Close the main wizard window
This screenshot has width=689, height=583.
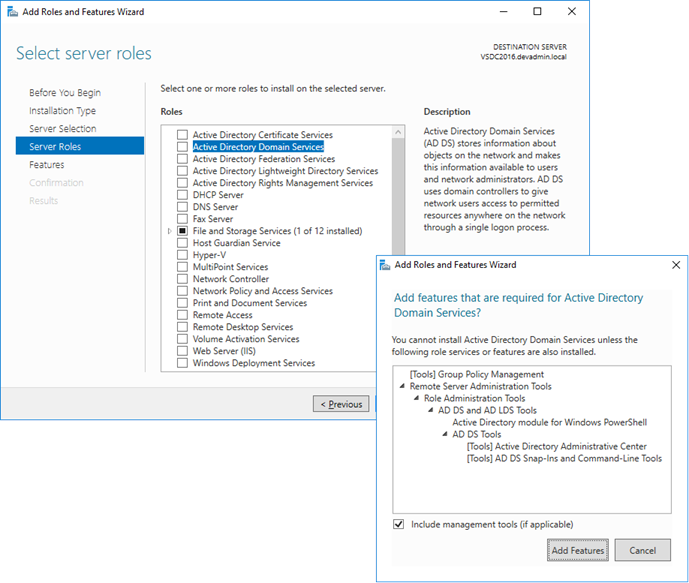click(572, 11)
